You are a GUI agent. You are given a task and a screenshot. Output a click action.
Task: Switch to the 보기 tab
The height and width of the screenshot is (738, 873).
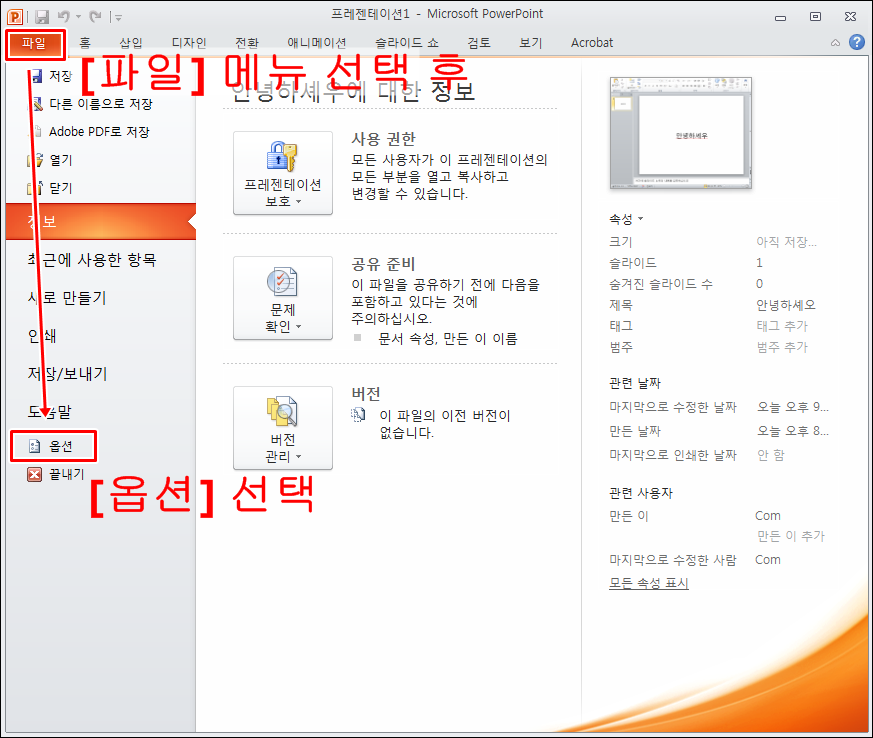point(531,43)
